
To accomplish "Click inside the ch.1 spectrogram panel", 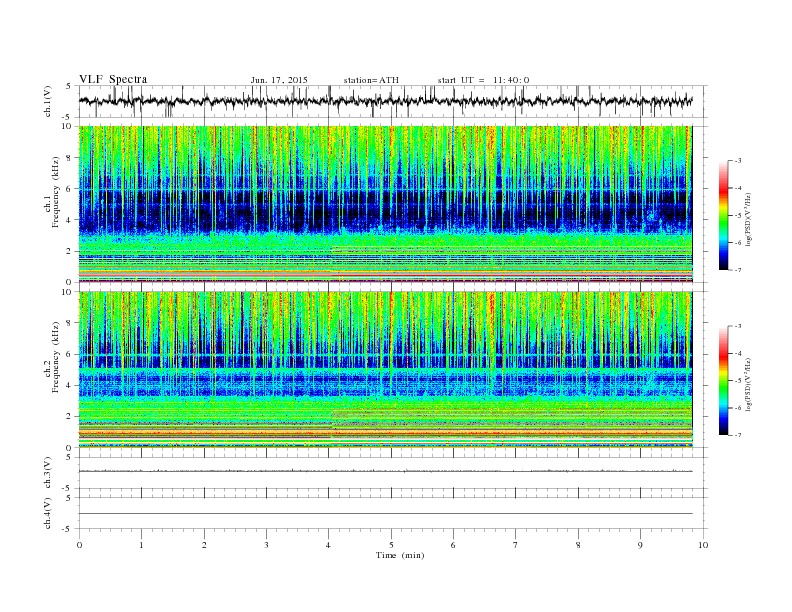I will point(385,204).
